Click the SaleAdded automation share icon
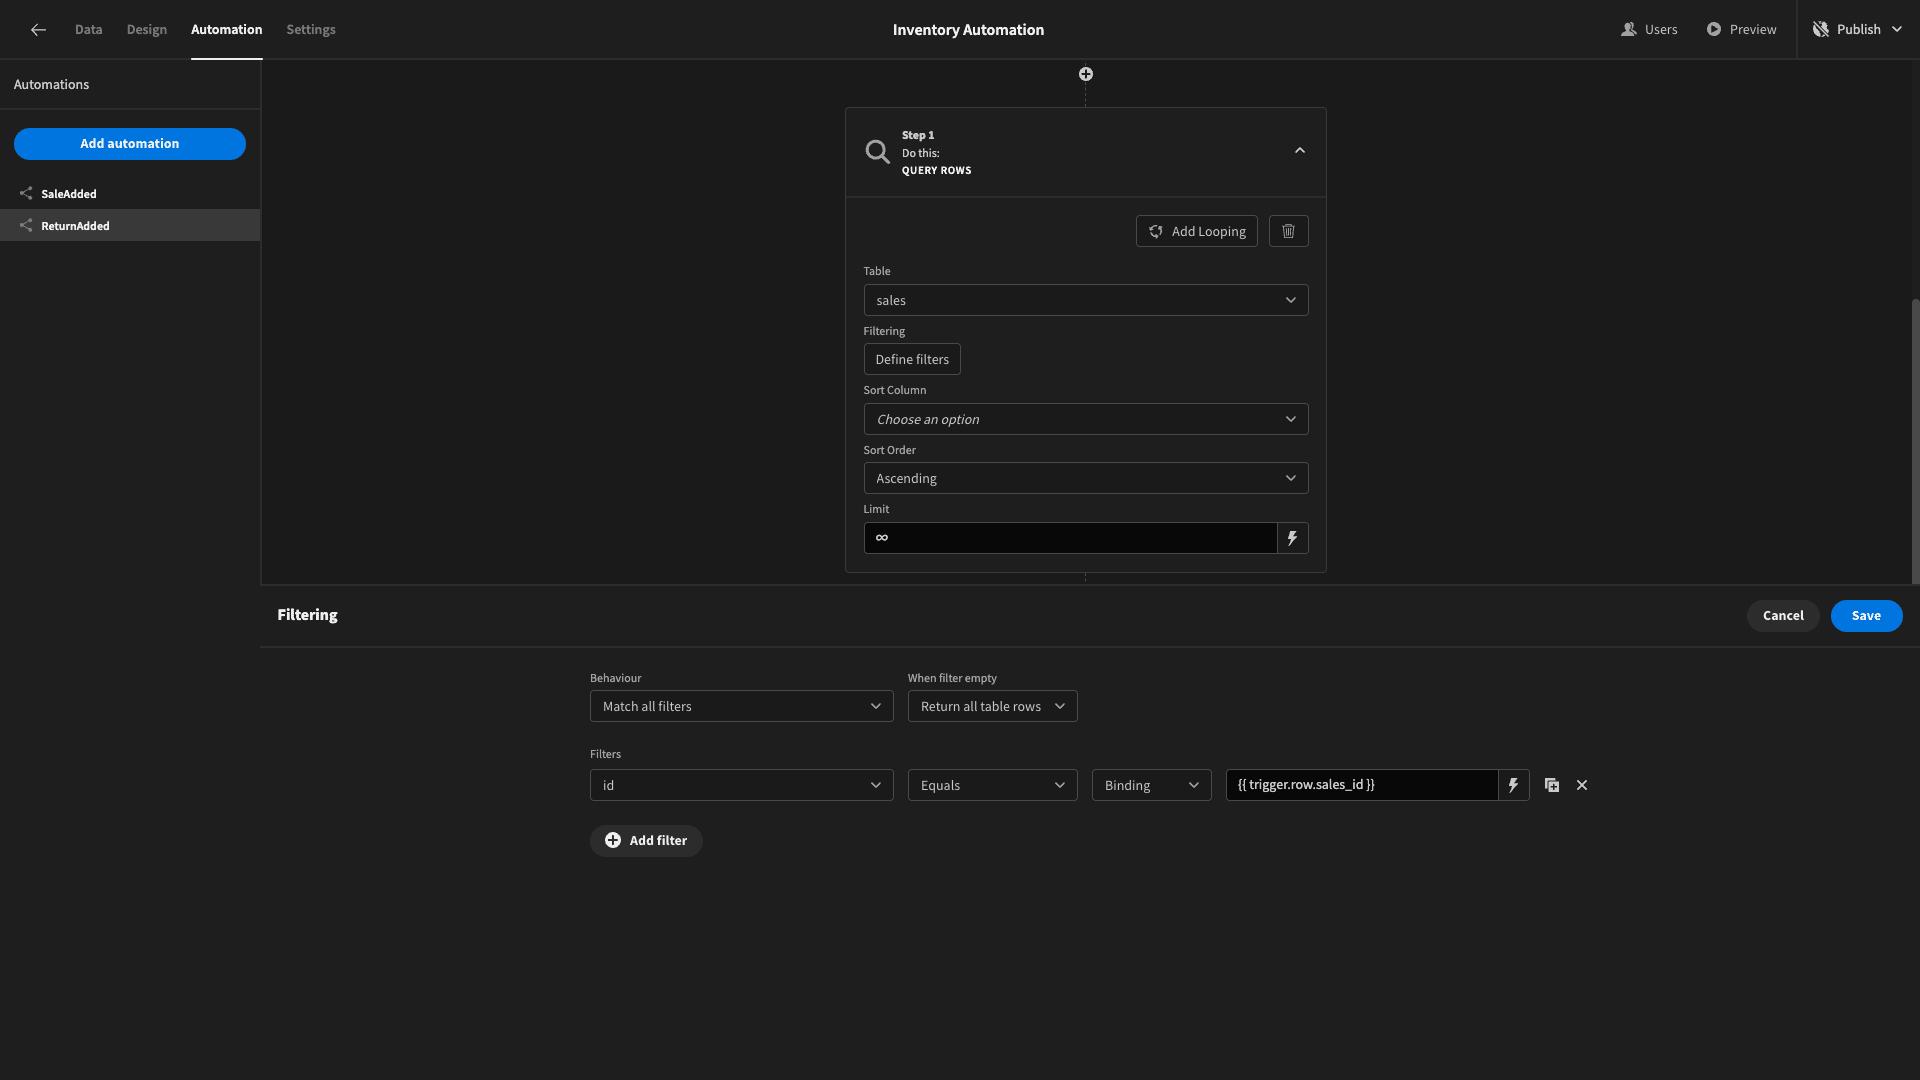The height and width of the screenshot is (1080, 1920). point(26,194)
